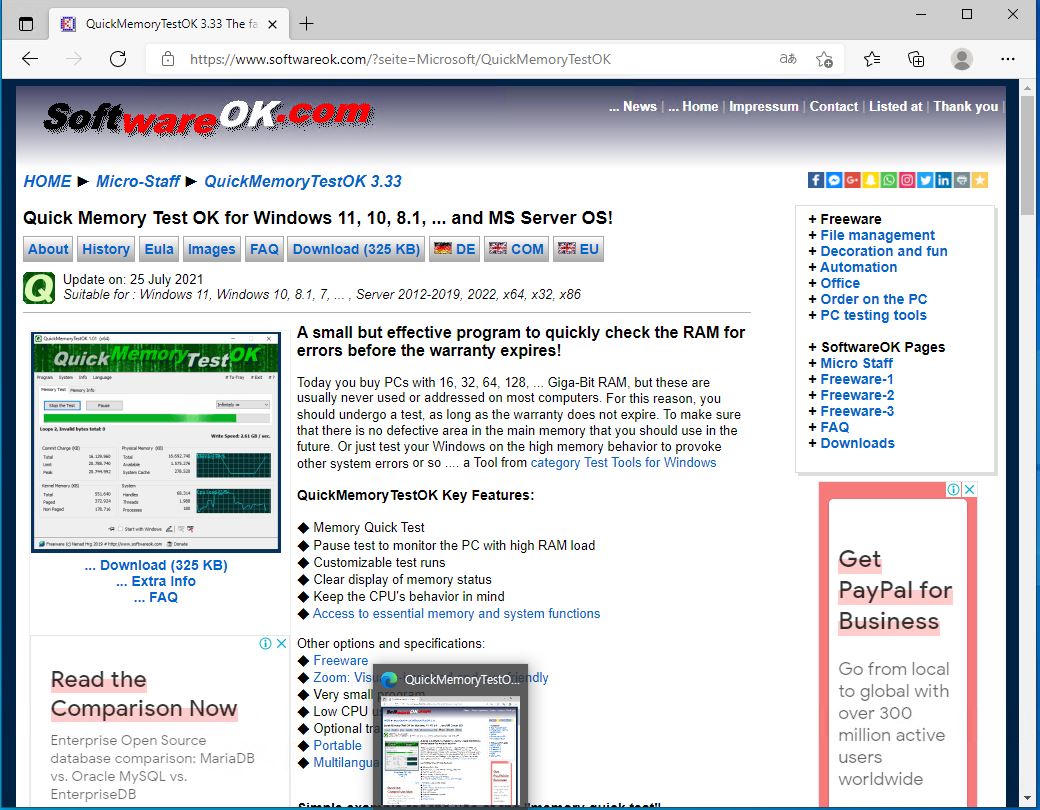Click HOME breadcrumb link
The width and height of the screenshot is (1040, 810).
[47, 181]
